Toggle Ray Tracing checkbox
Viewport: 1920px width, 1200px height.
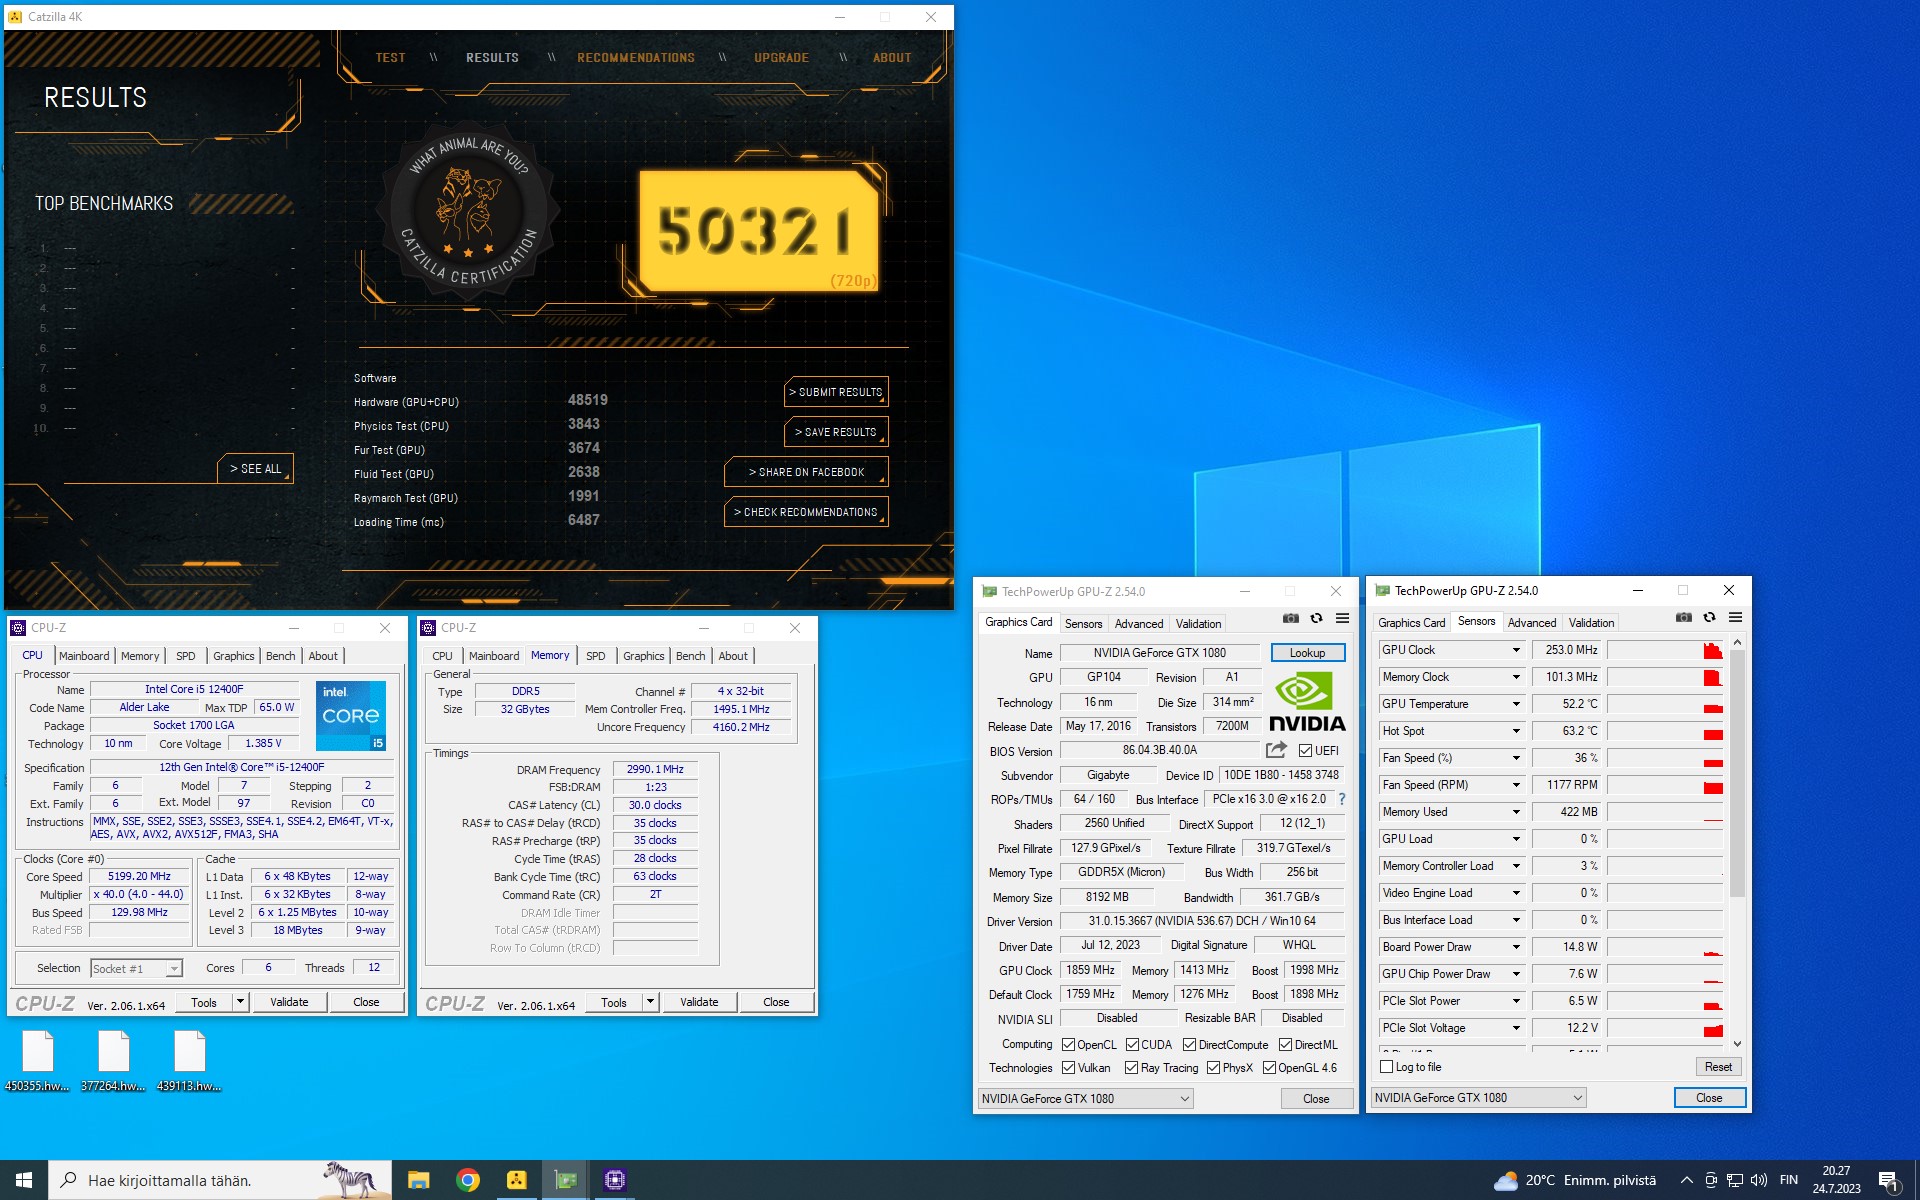tap(1131, 1067)
